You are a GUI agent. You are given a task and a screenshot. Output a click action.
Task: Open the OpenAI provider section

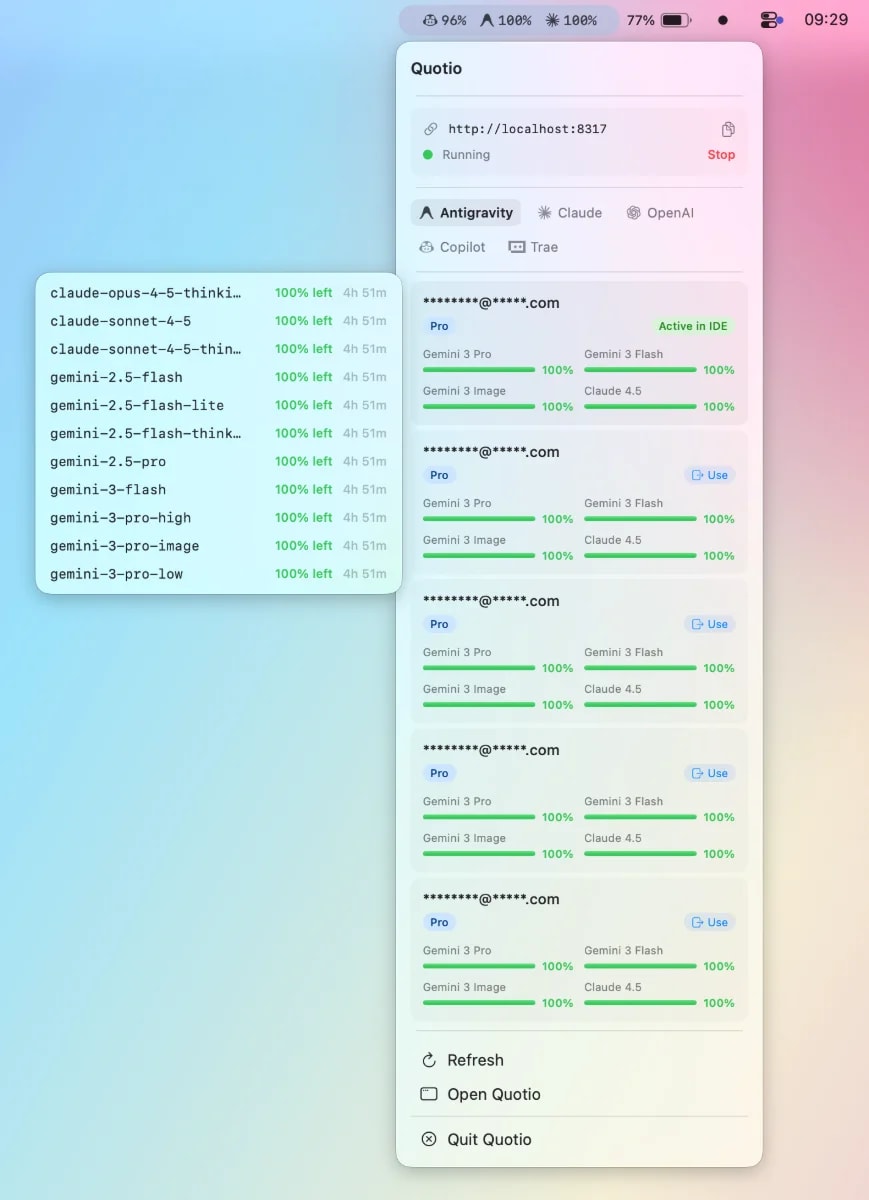coord(660,212)
